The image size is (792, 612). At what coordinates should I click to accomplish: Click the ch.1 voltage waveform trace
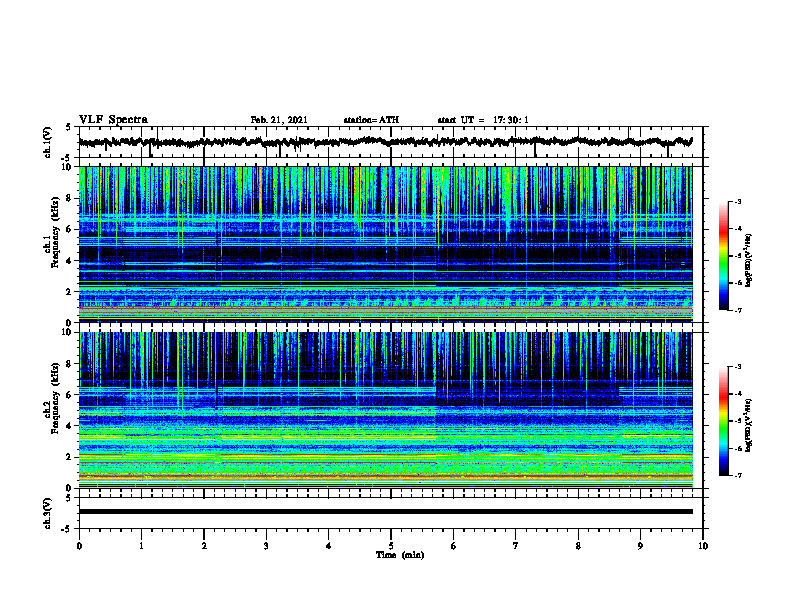[385, 142]
